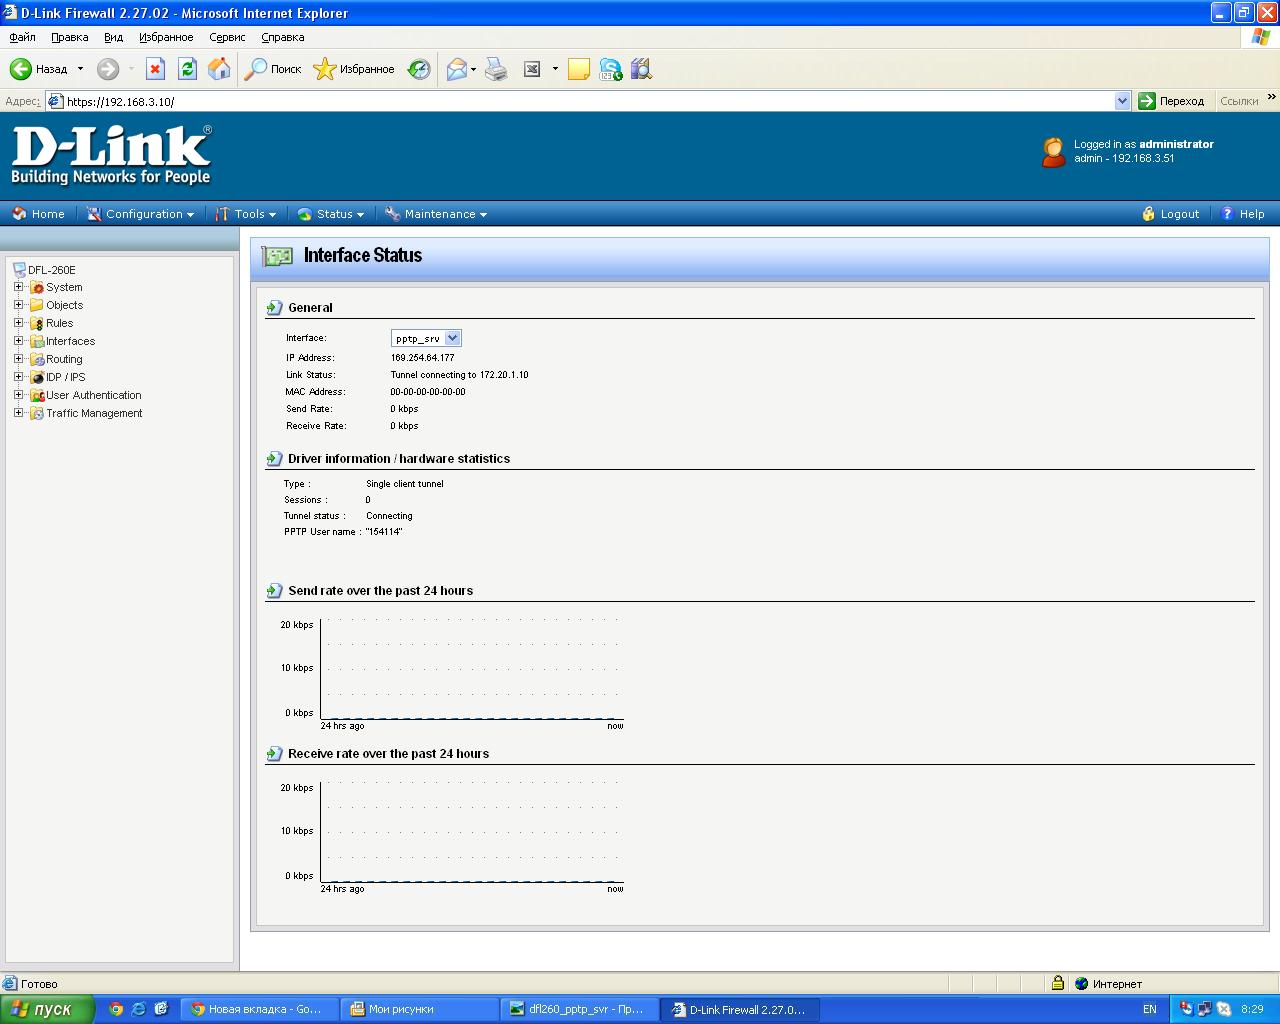The image size is (1280, 1024).
Task: Click the Mail envelope toolbar icon
Action: coord(457,69)
